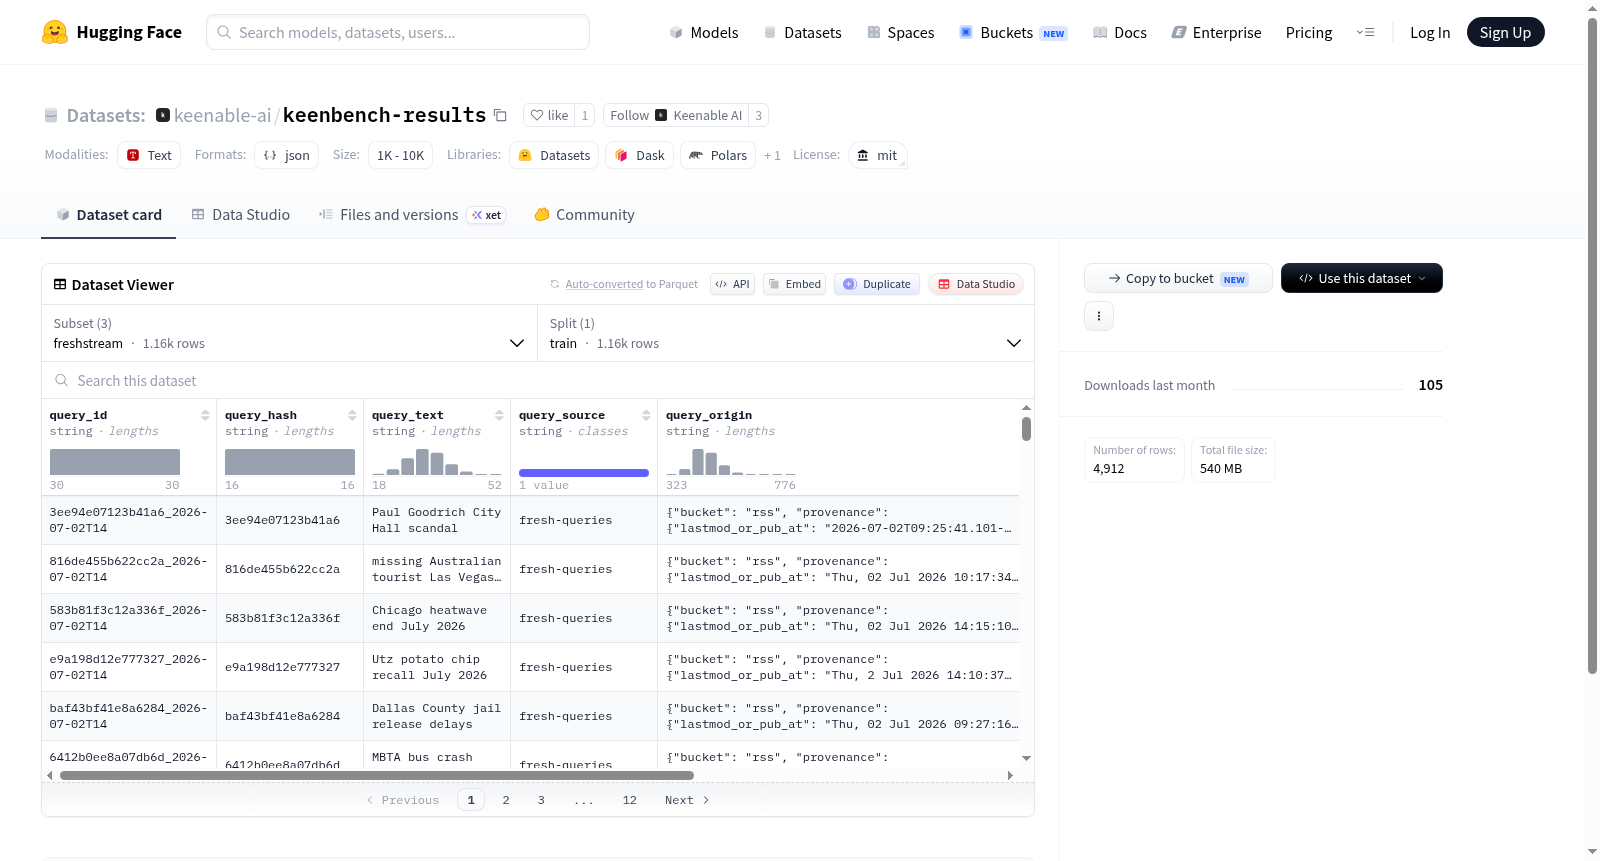Click the heart like icon

click(x=537, y=116)
